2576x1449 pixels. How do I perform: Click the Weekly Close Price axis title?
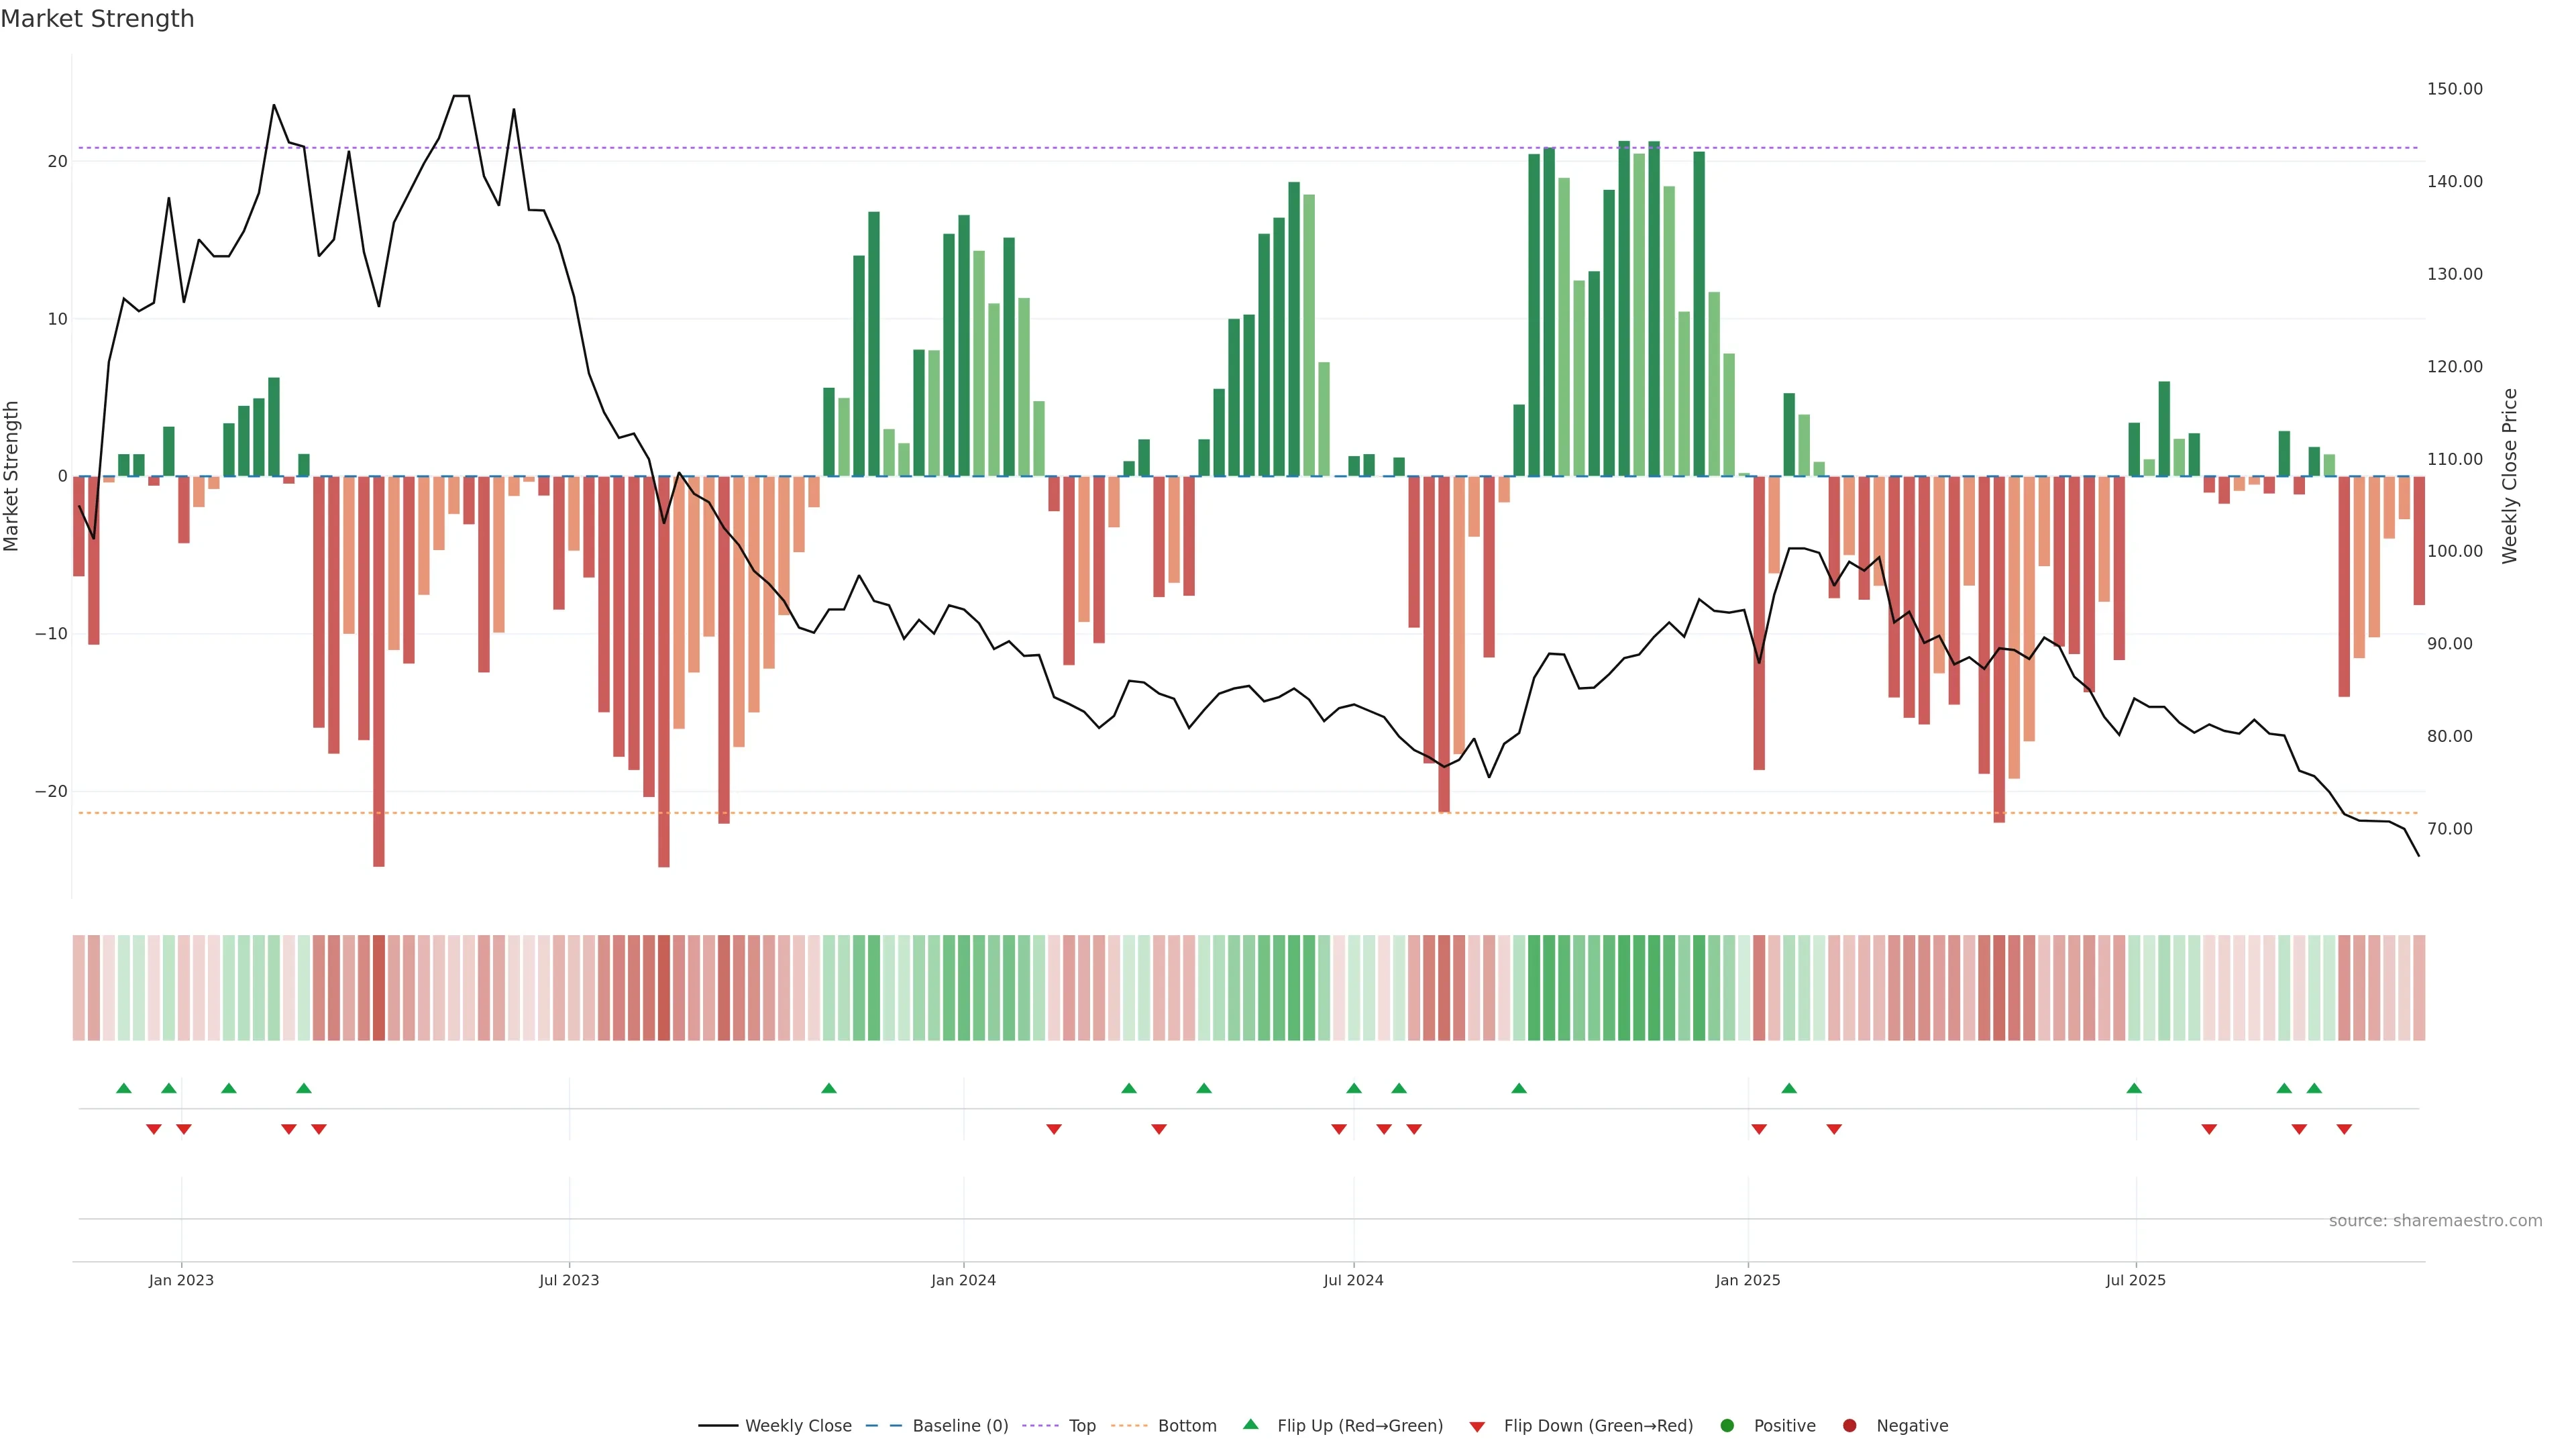click(2510, 476)
